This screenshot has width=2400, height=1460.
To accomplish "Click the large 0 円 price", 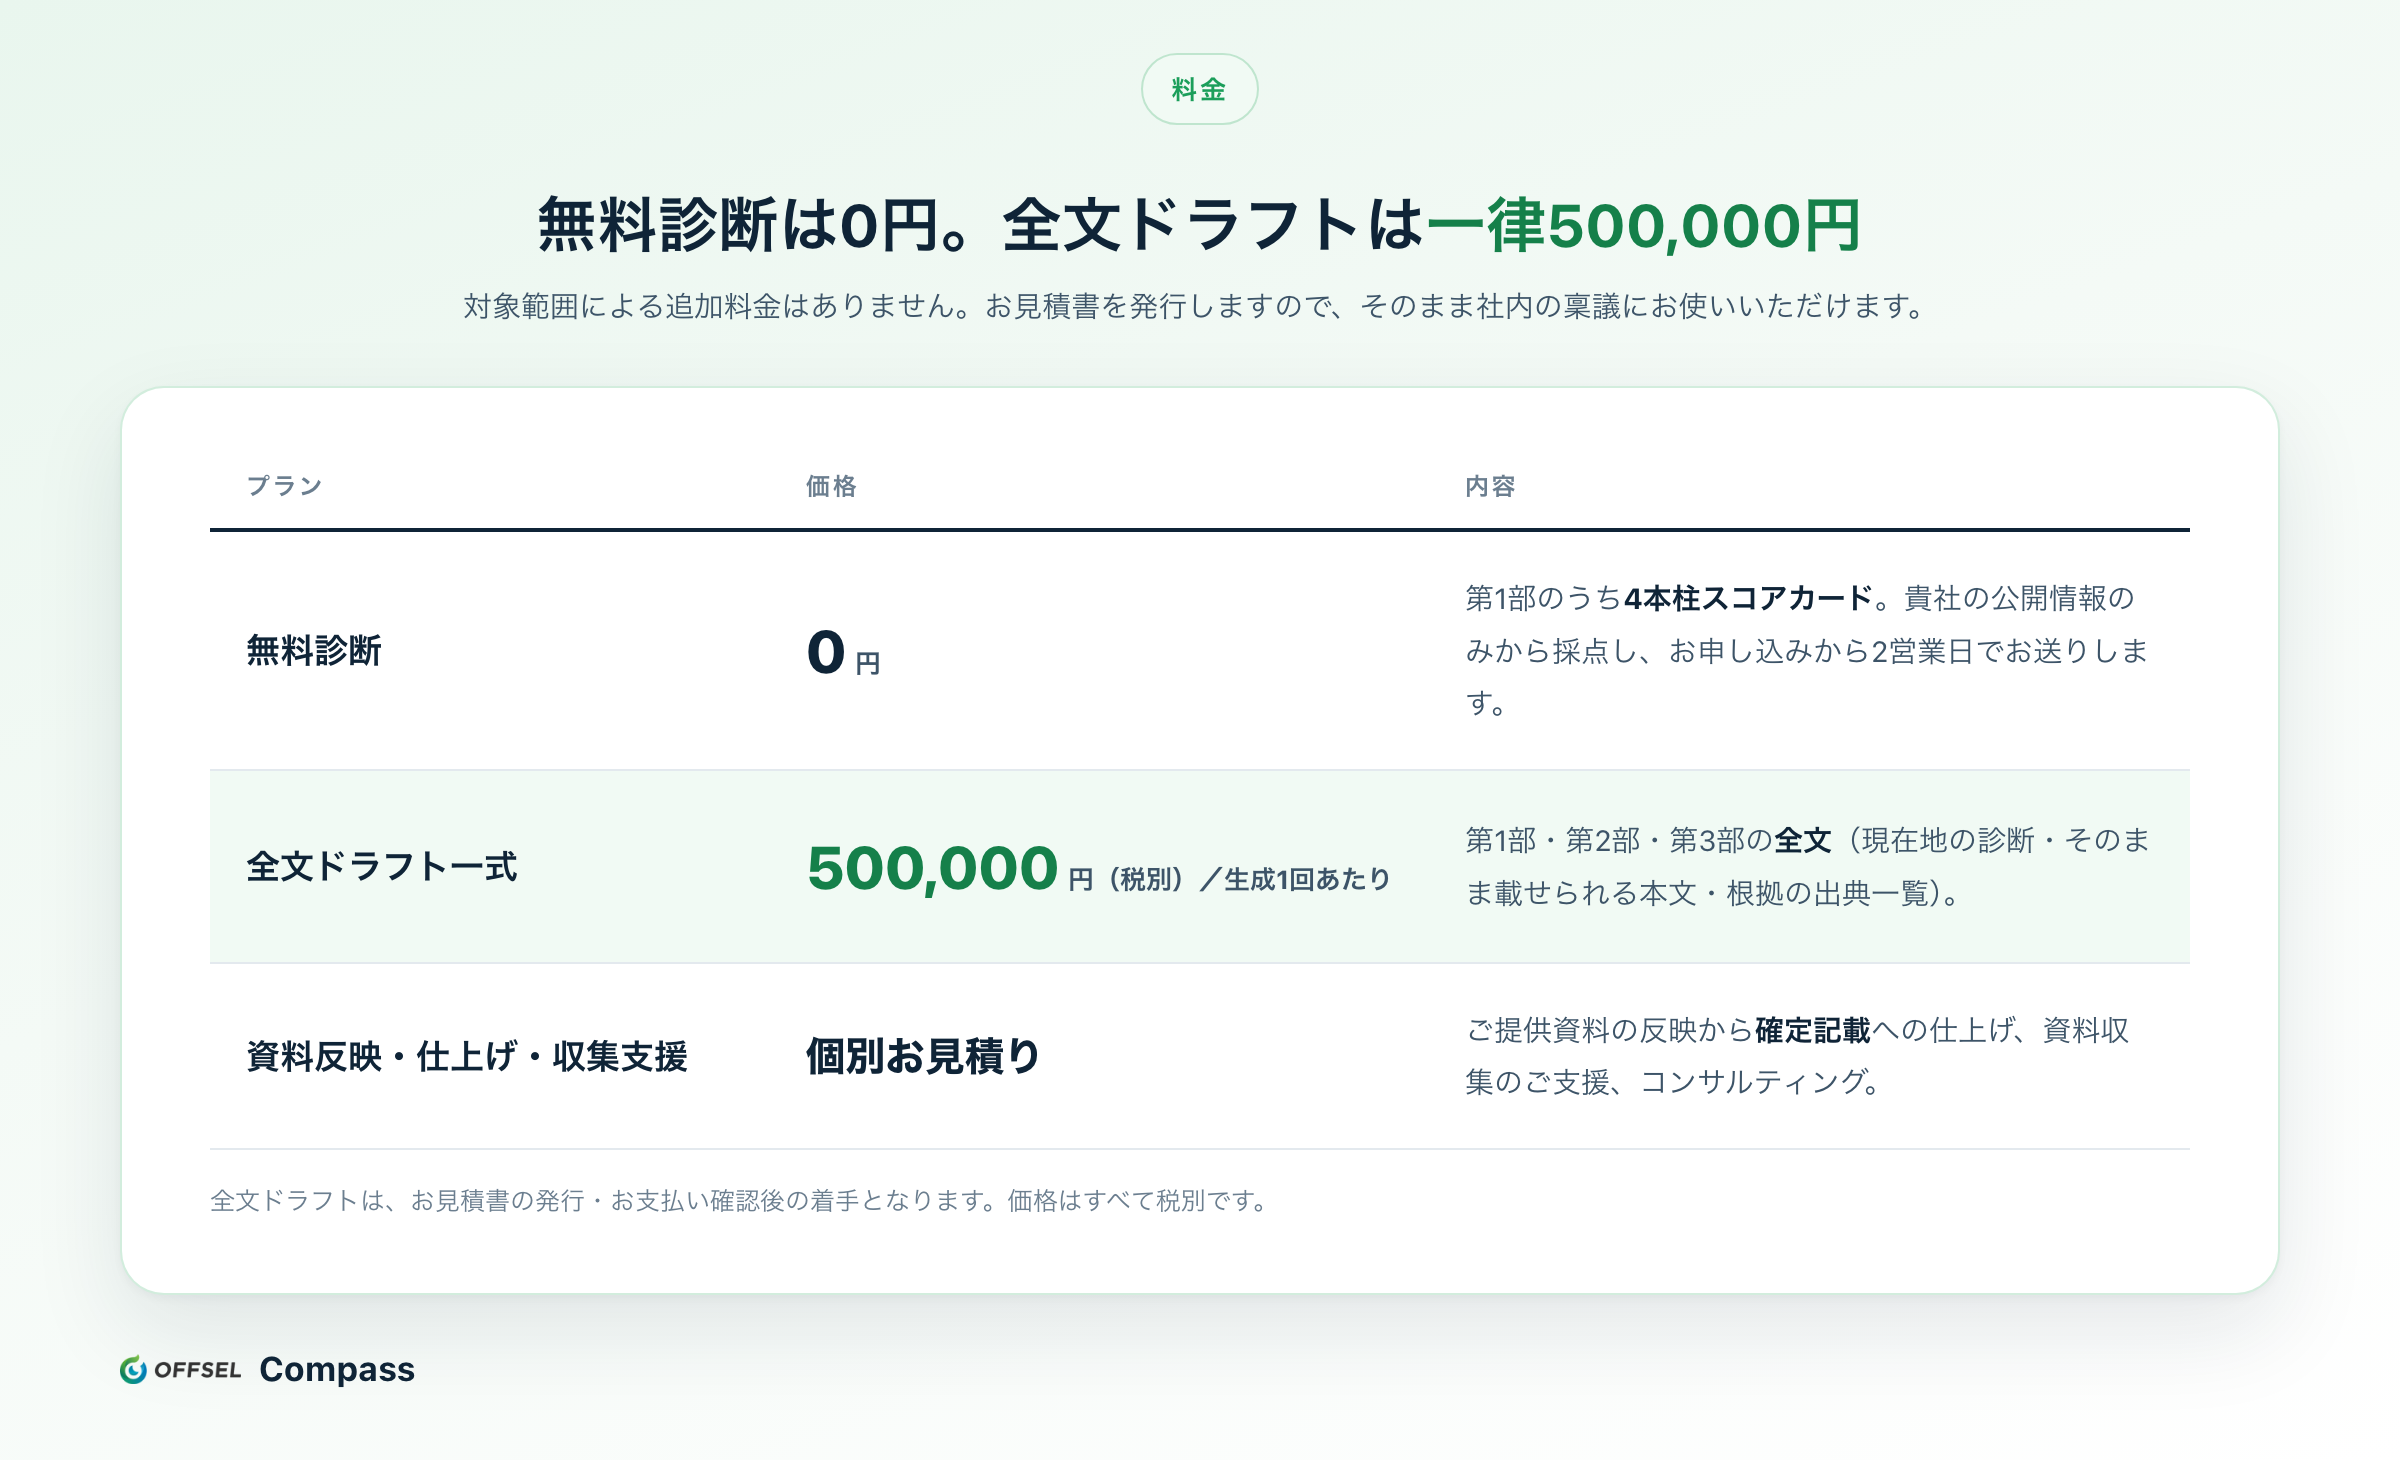I will pyautogui.click(x=843, y=653).
